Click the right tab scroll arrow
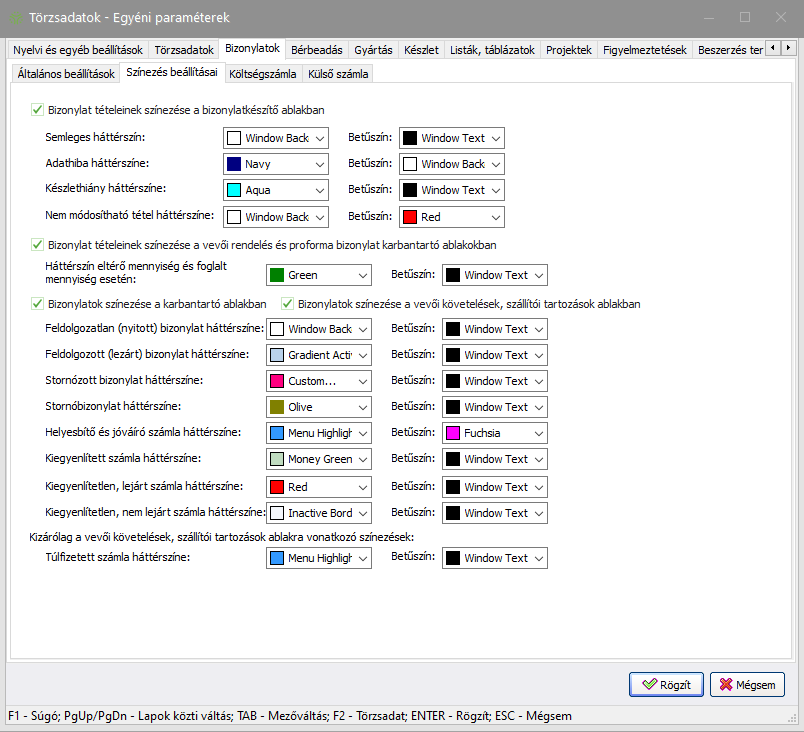 (x=789, y=48)
